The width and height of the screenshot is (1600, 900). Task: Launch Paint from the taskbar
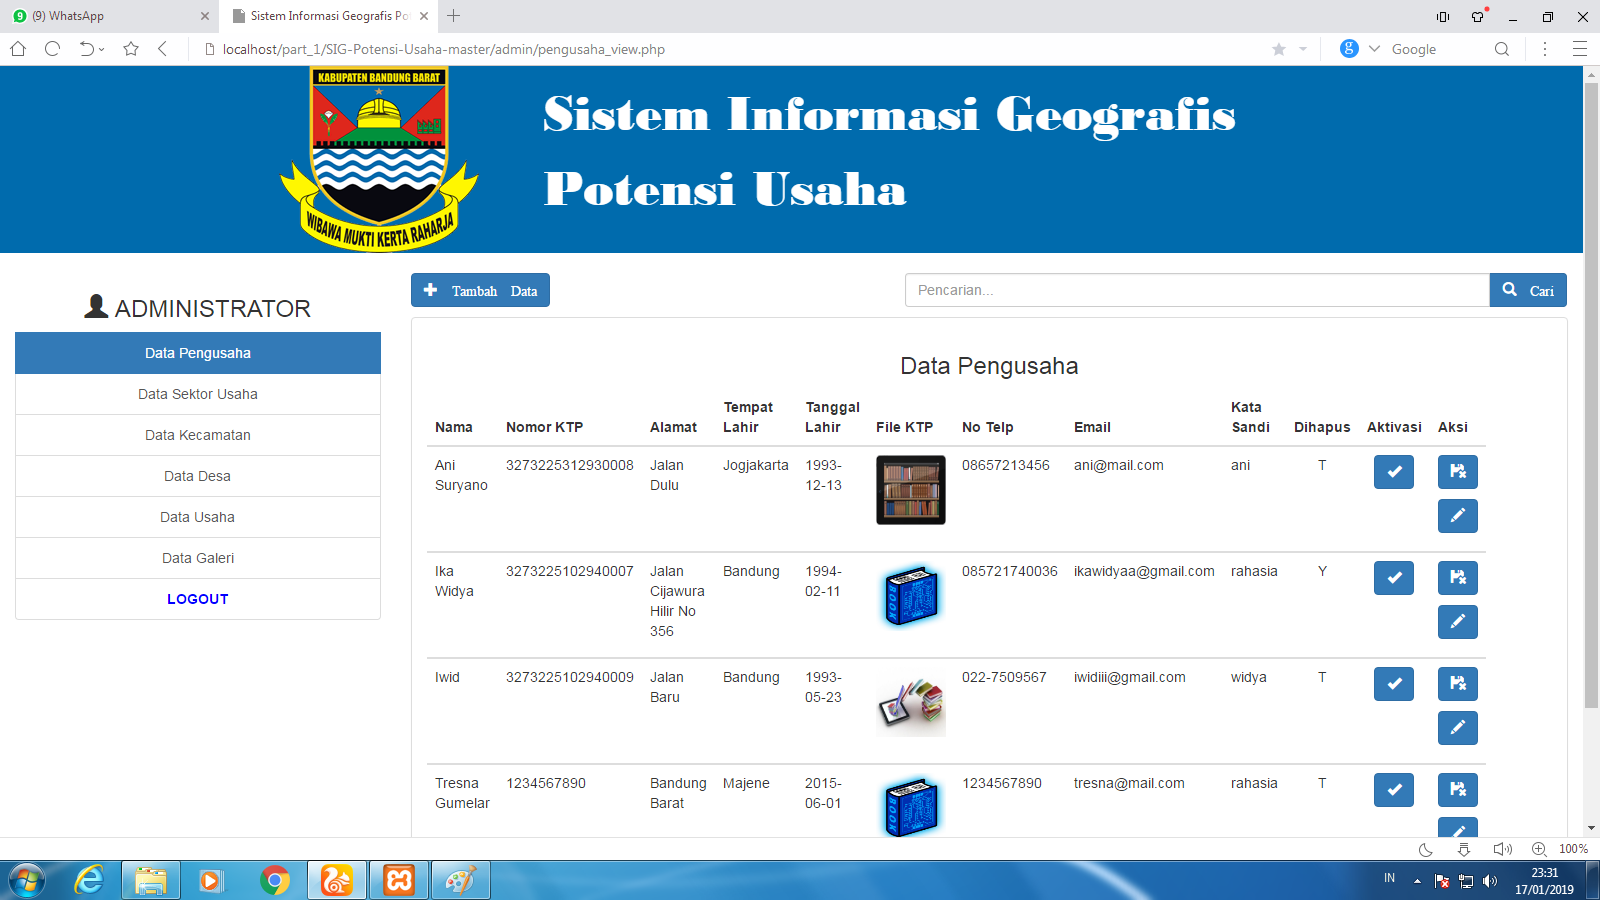[460, 880]
